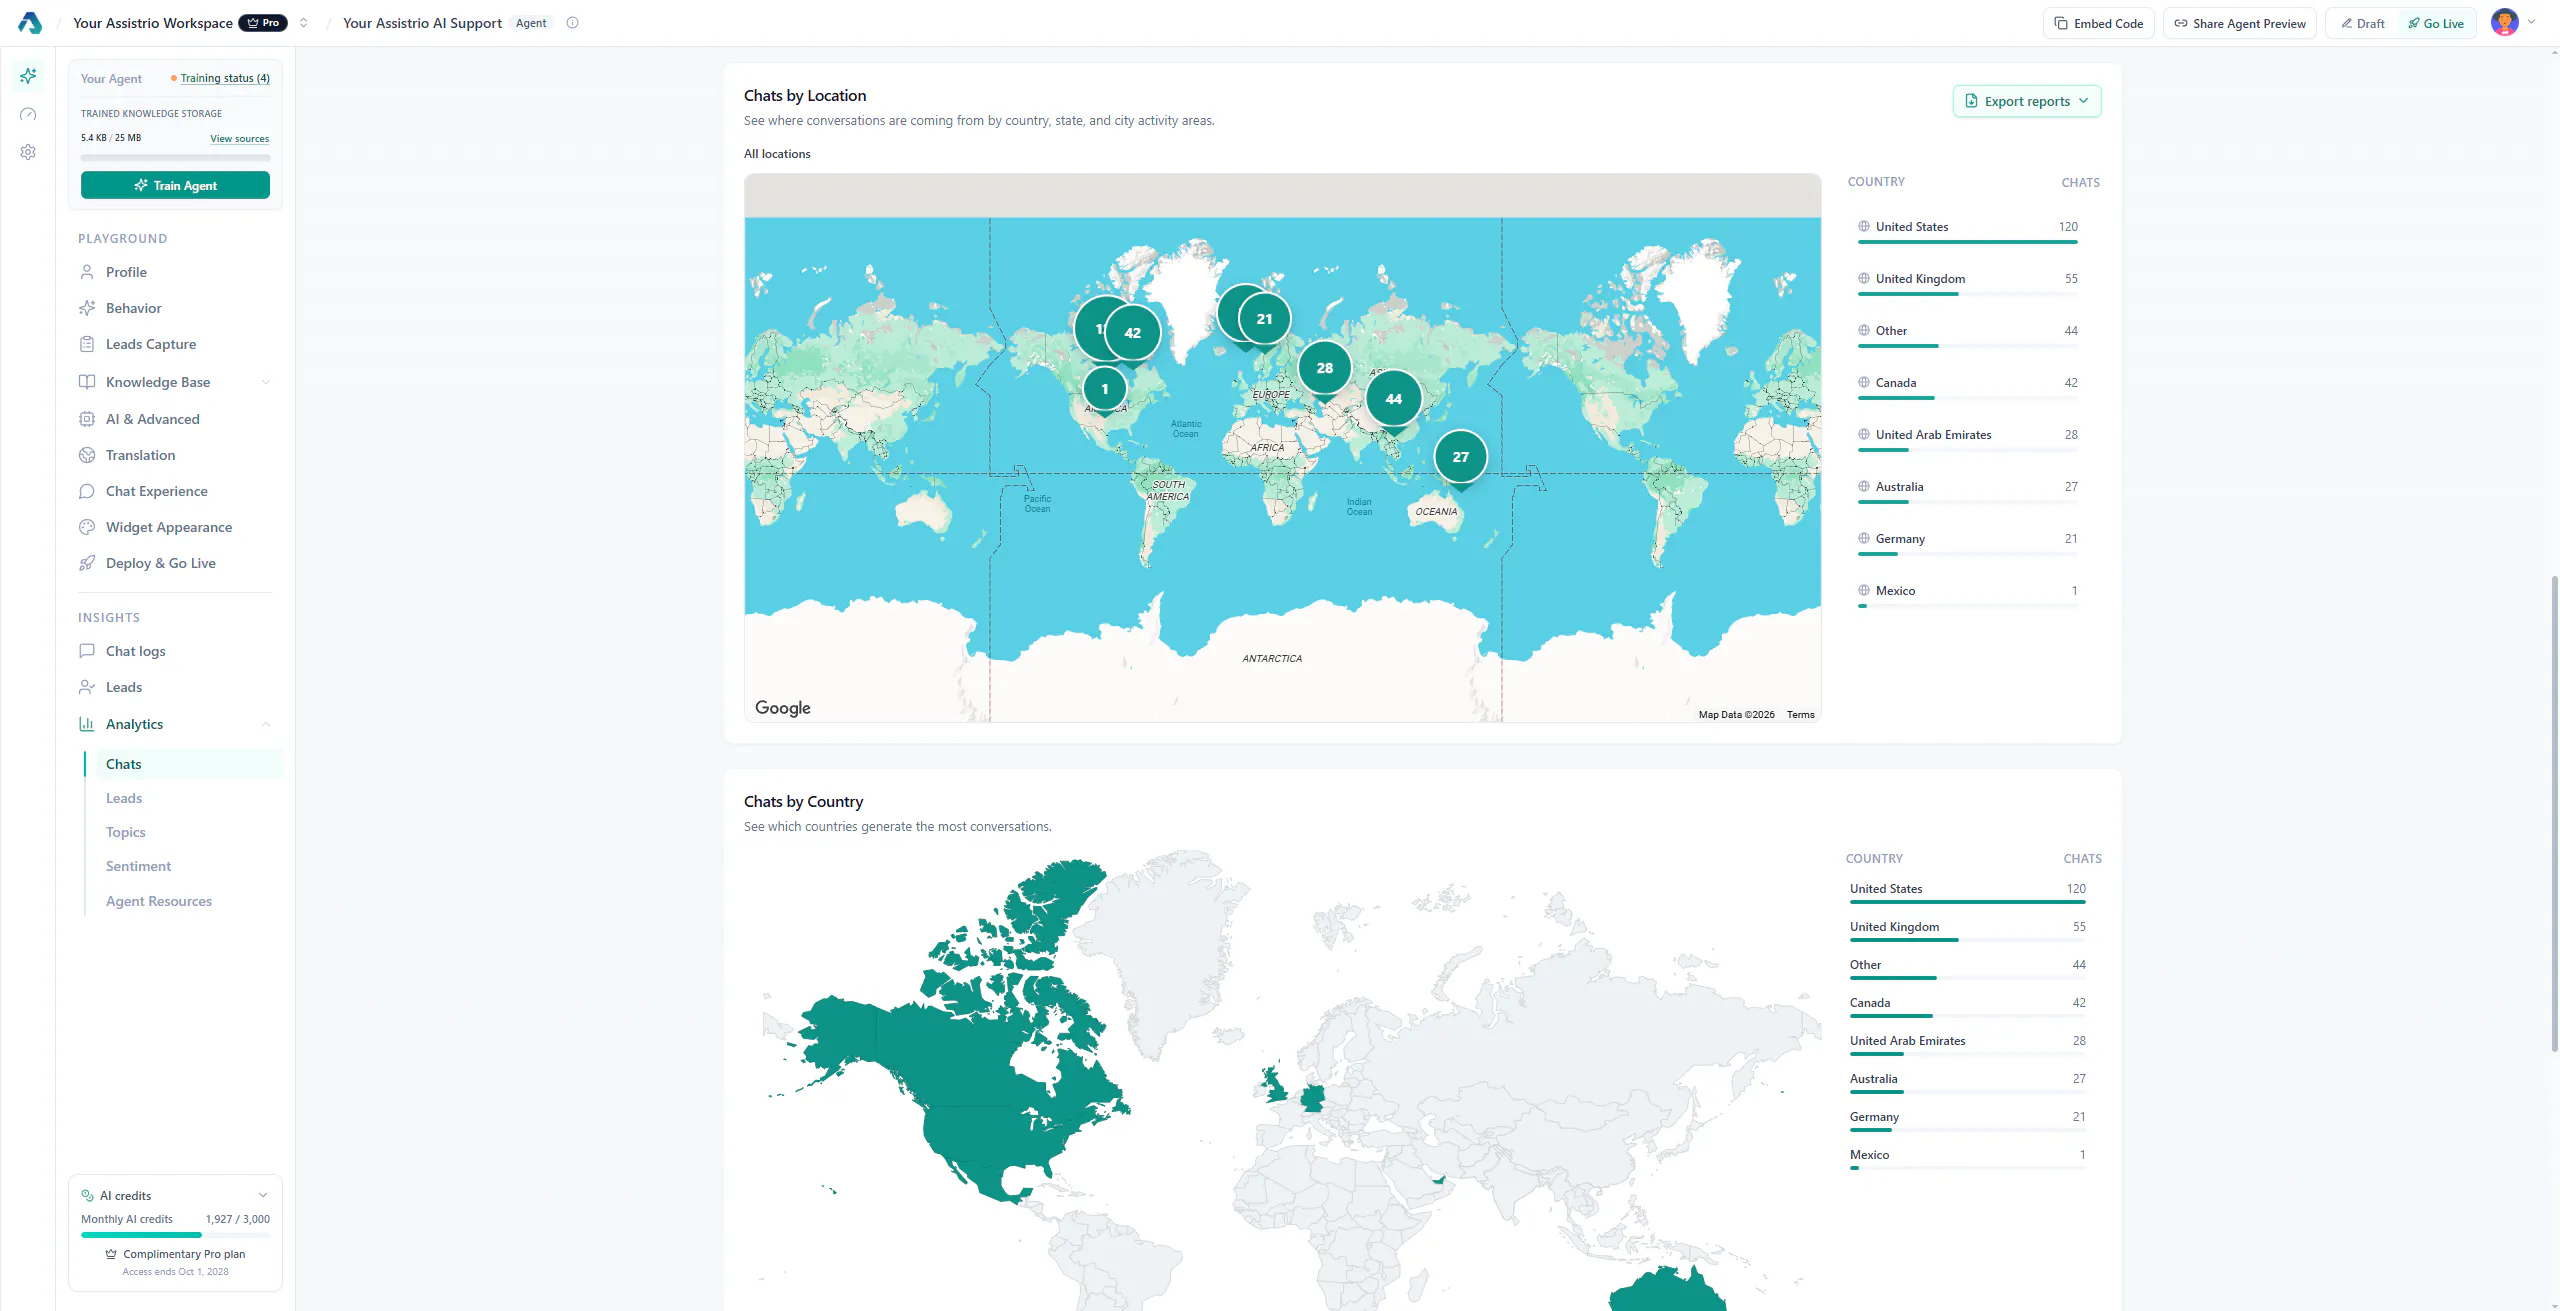Select Sentiment under Analytics
The height and width of the screenshot is (1311, 2560).
[x=138, y=866]
